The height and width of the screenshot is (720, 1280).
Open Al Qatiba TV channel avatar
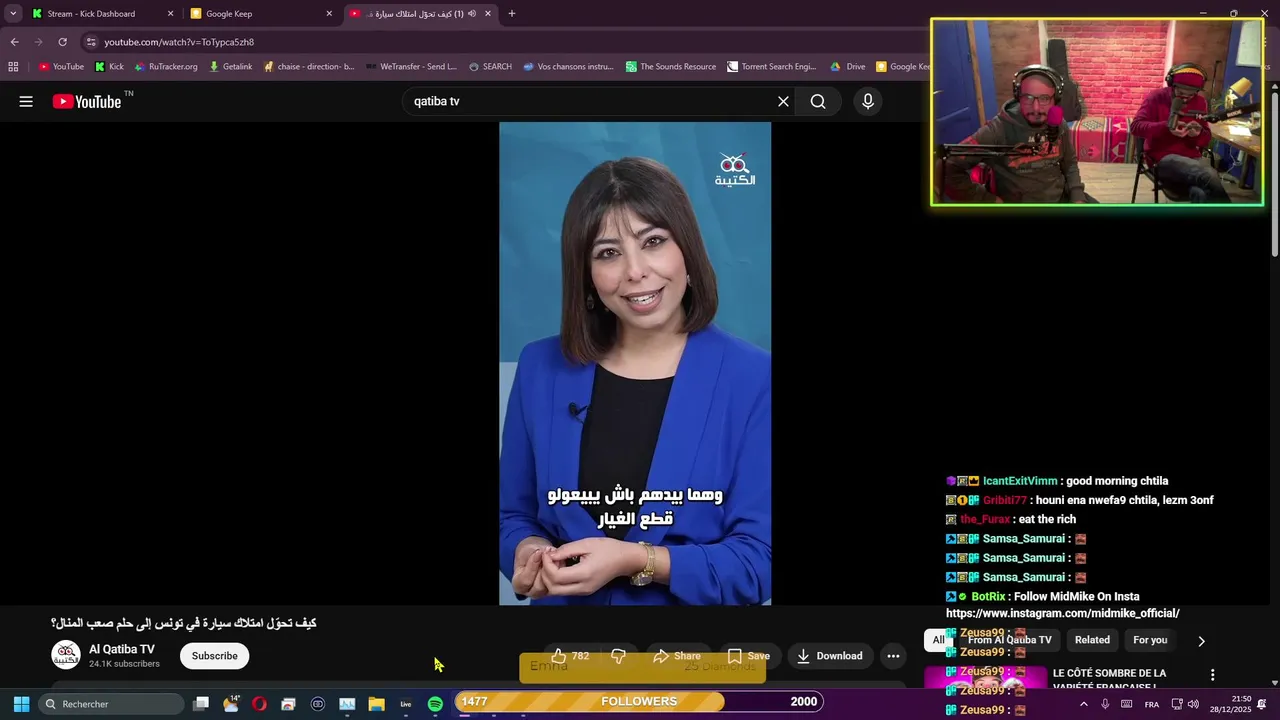pyautogui.click(x=66, y=655)
